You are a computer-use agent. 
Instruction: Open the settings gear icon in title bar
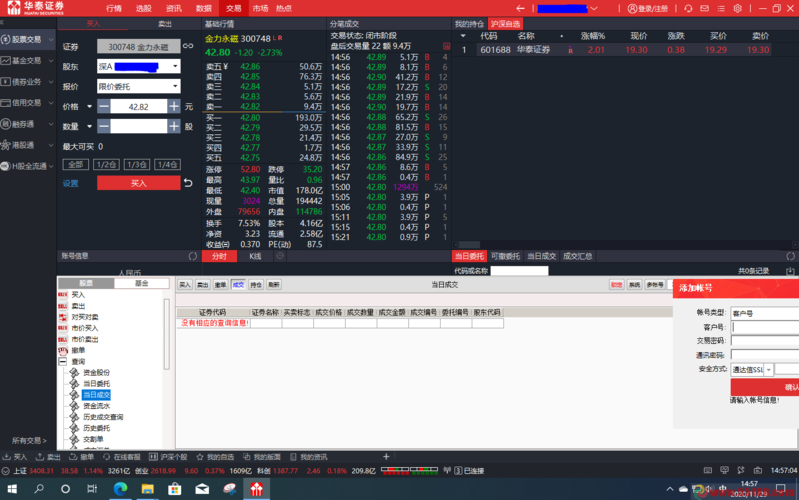[x=737, y=8]
